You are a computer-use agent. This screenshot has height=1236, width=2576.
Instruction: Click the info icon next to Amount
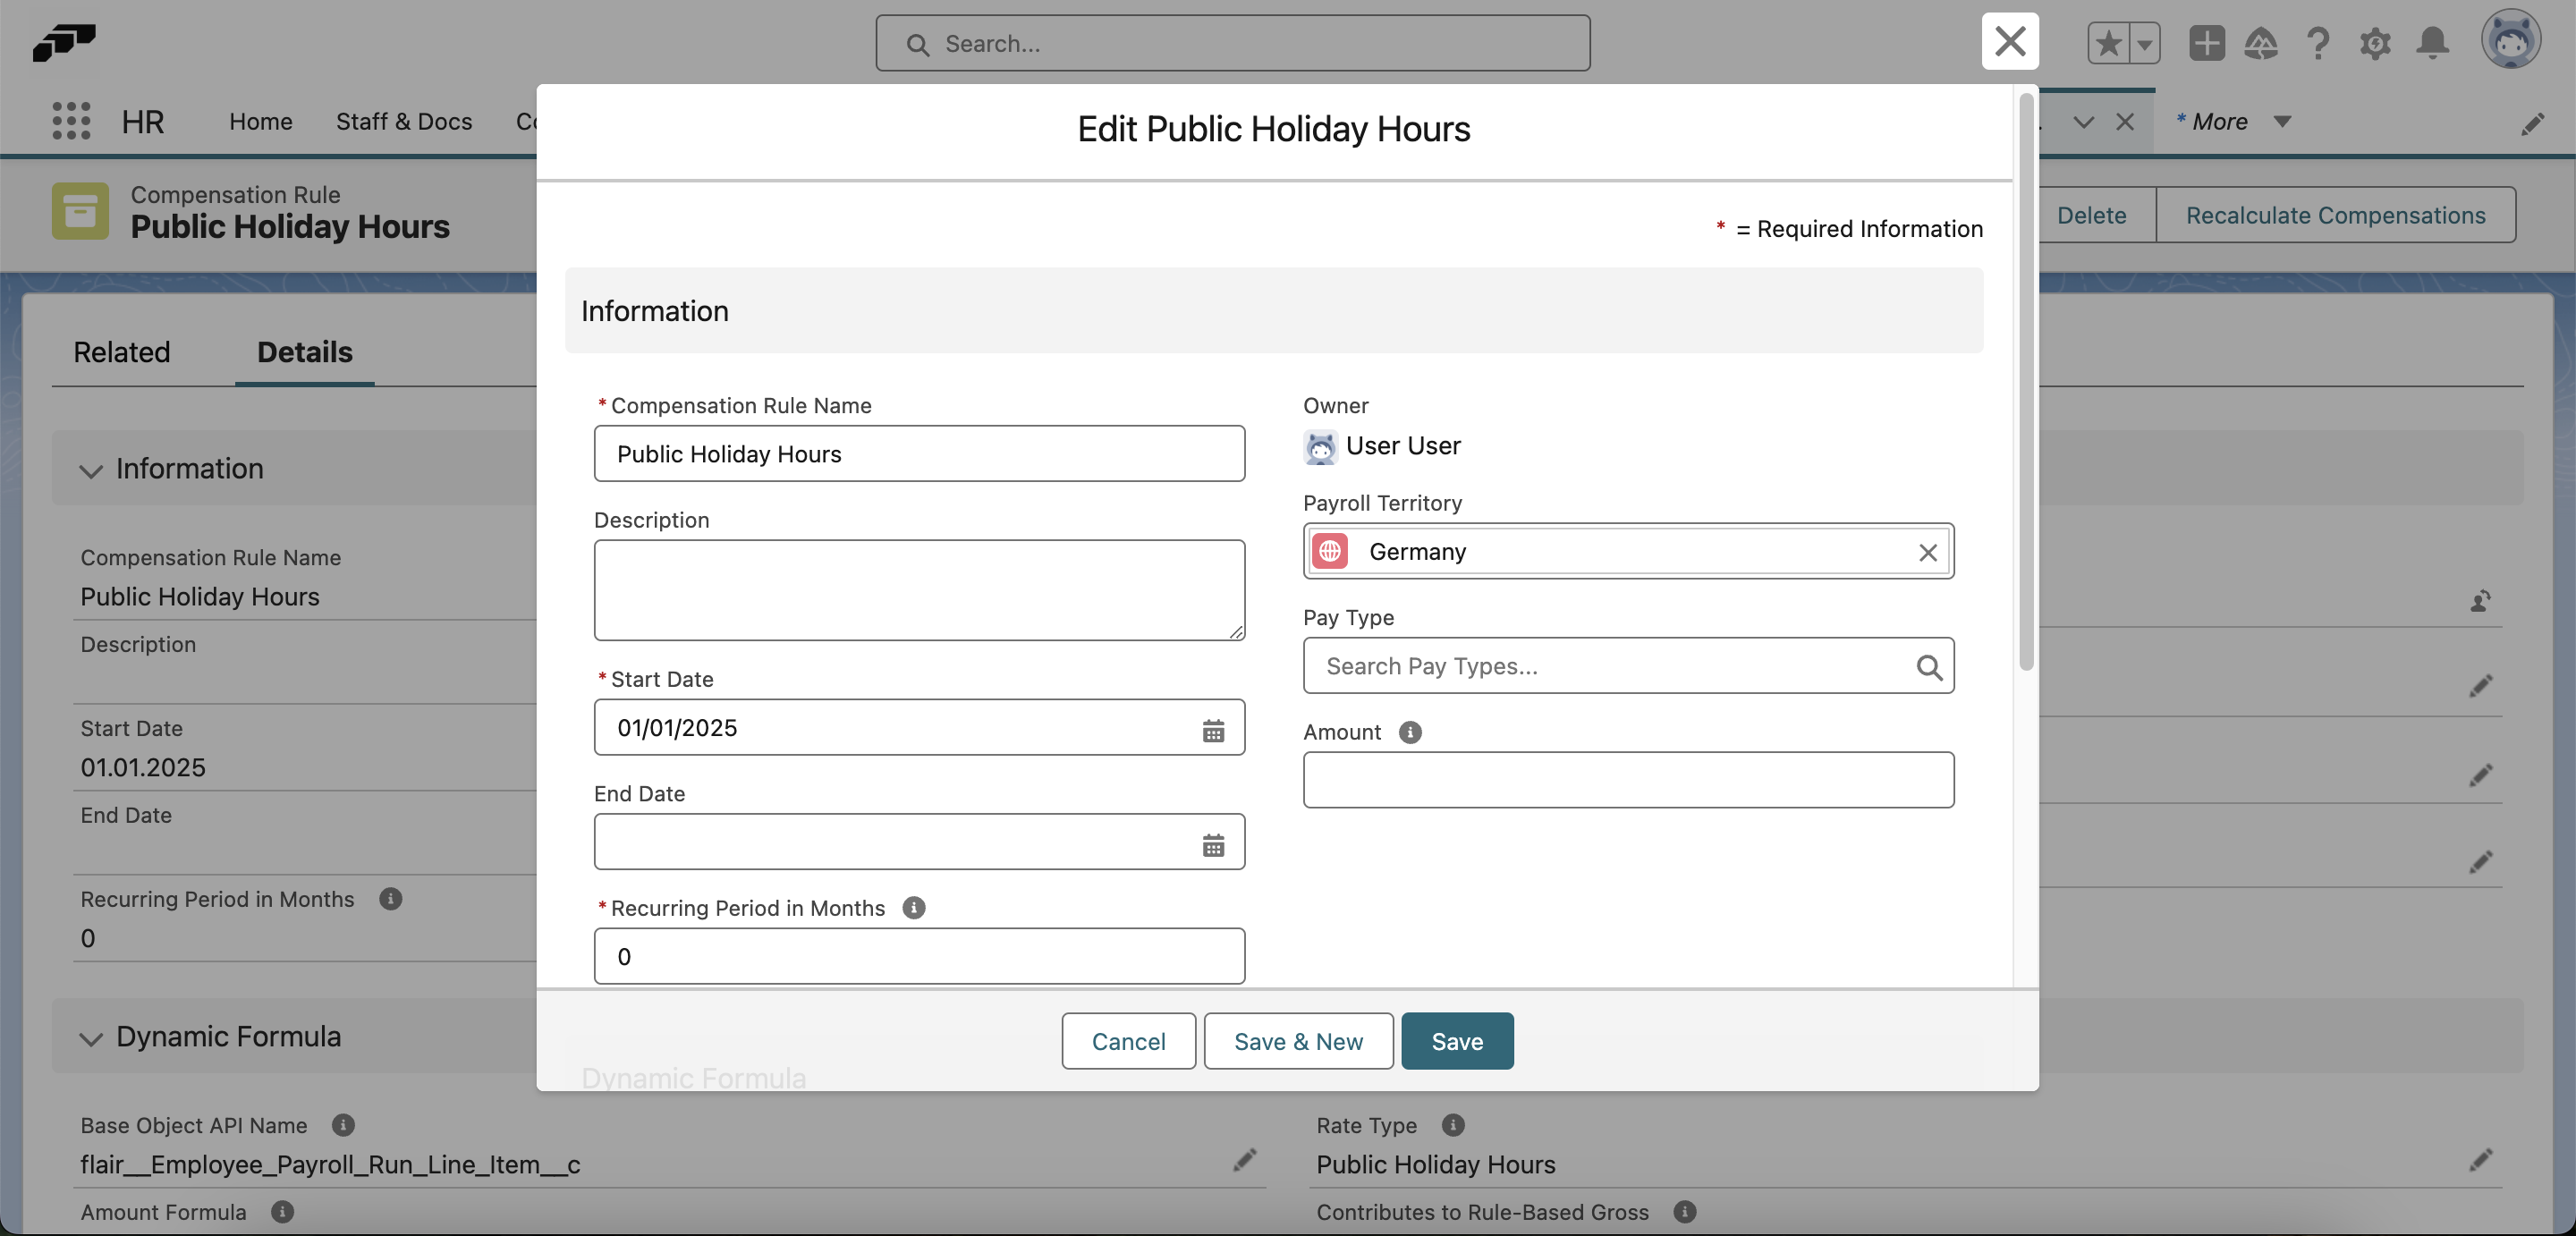[1409, 732]
